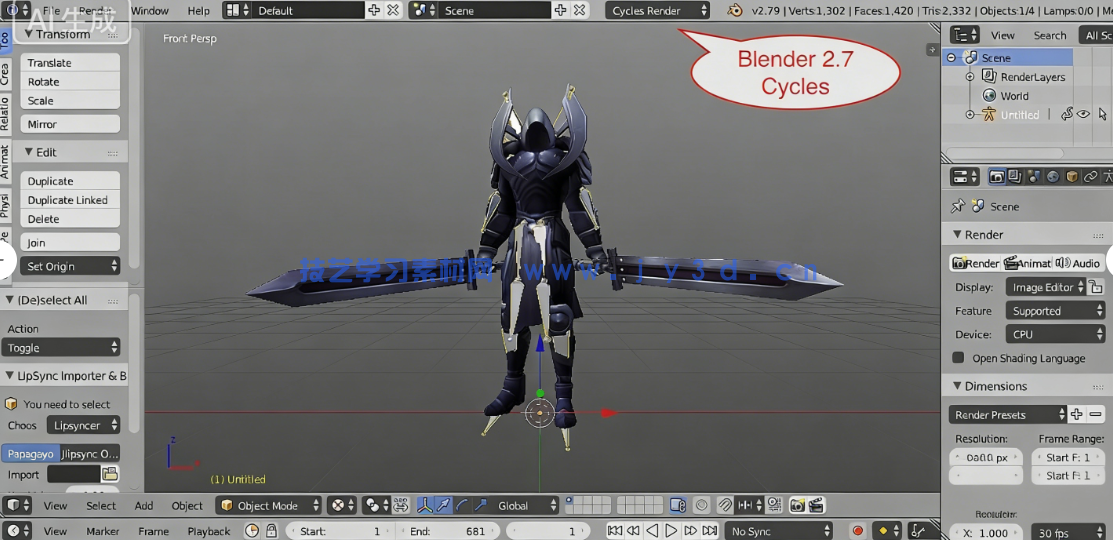Collapse the Scene tree in outliner
The height and width of the screenshot is (540, 1113).
click(952, 57)
